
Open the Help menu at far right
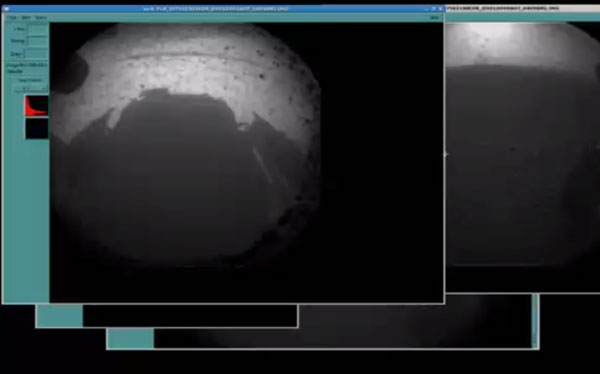tap(434, 18)
